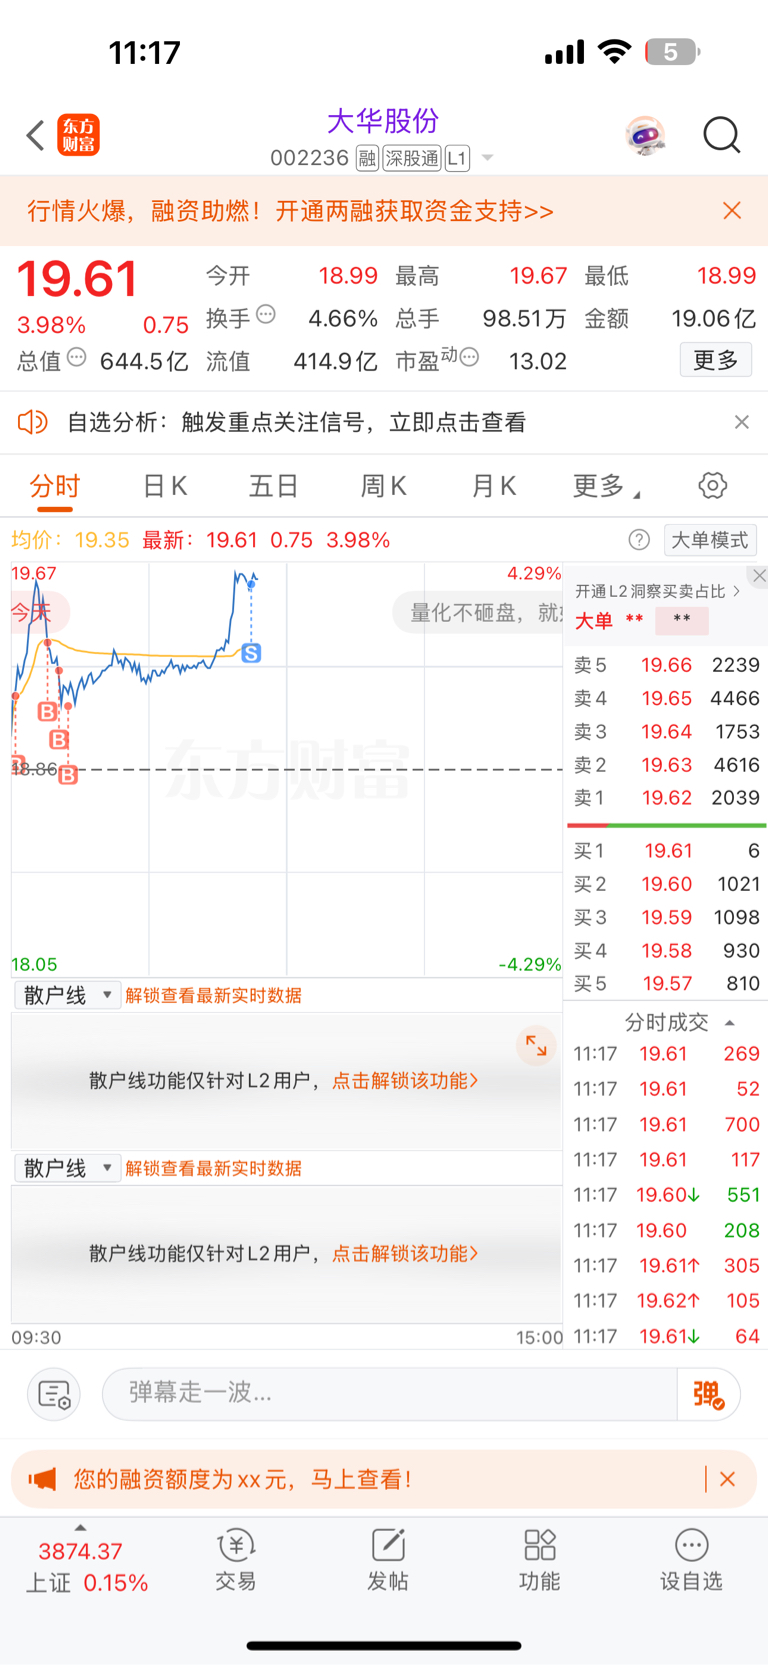Toggle 大单模式 mode
768x1665 pixels.
pyautogui.click(x=710, y=540)
